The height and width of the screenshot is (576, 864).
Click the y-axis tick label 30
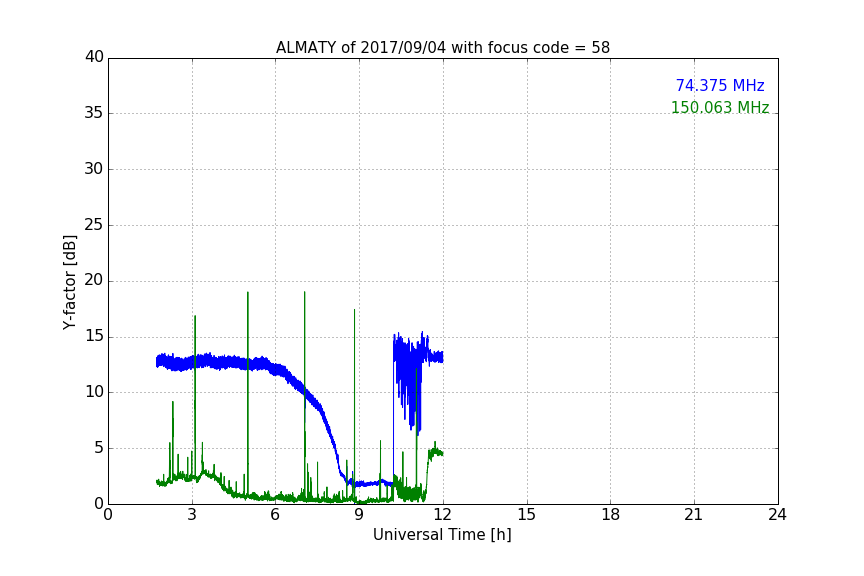(x=94, y=169)
